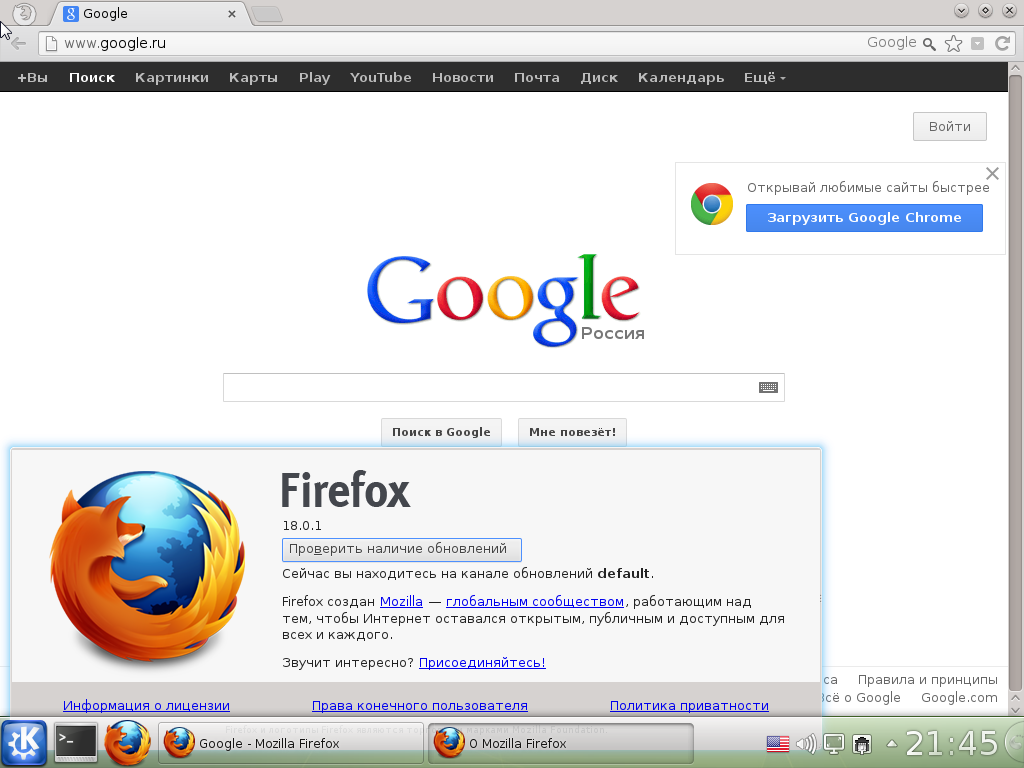Screen dimensions: 1024x768
Task: Open the bookmarks dropdown beside the star
Action: (x=978, y=44)
